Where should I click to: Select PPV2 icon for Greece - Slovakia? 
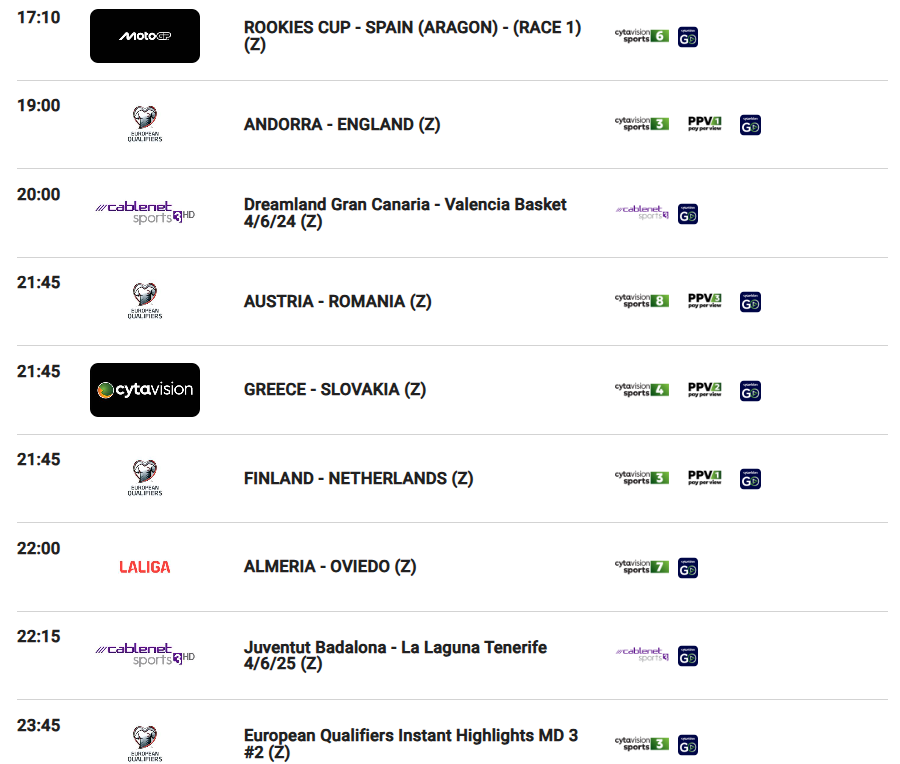tap(704, 389)
